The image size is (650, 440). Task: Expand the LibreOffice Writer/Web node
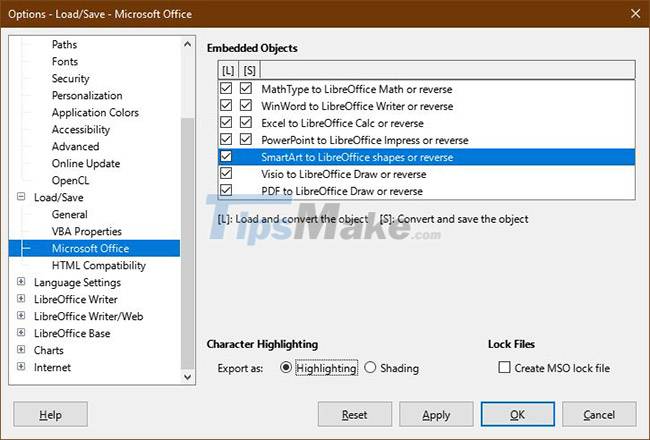21,316
